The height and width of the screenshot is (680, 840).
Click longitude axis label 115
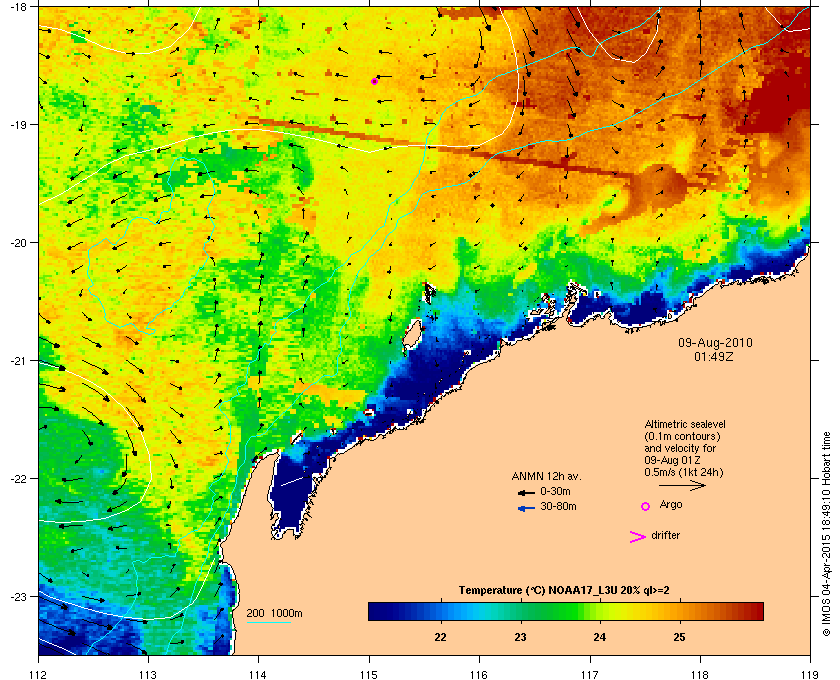(369, 674)
